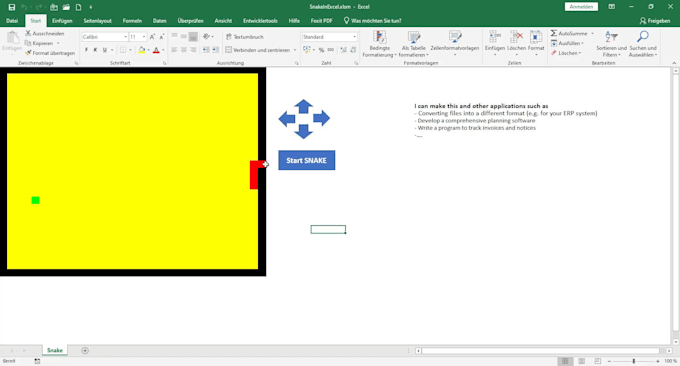Open a file with folder icon in quick access

66,7
